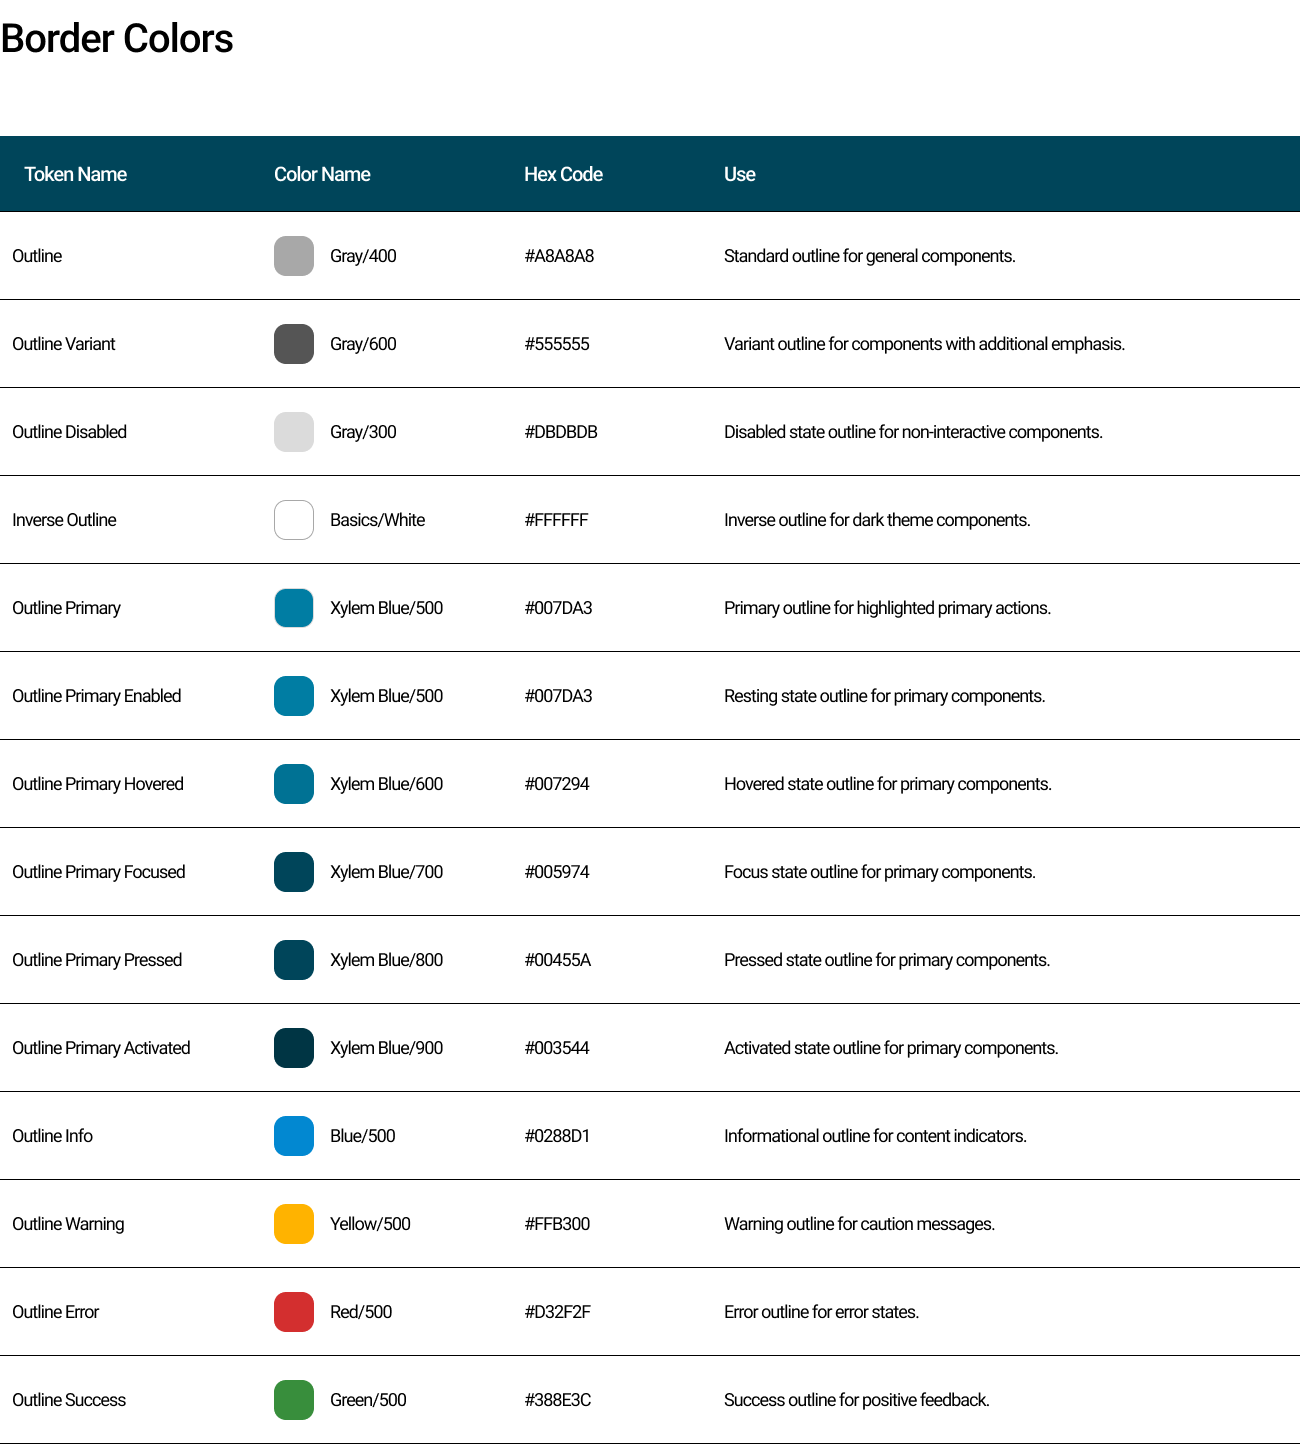
Task: Click the Red/500 error swatch
Action: [x=293, y=1312]
